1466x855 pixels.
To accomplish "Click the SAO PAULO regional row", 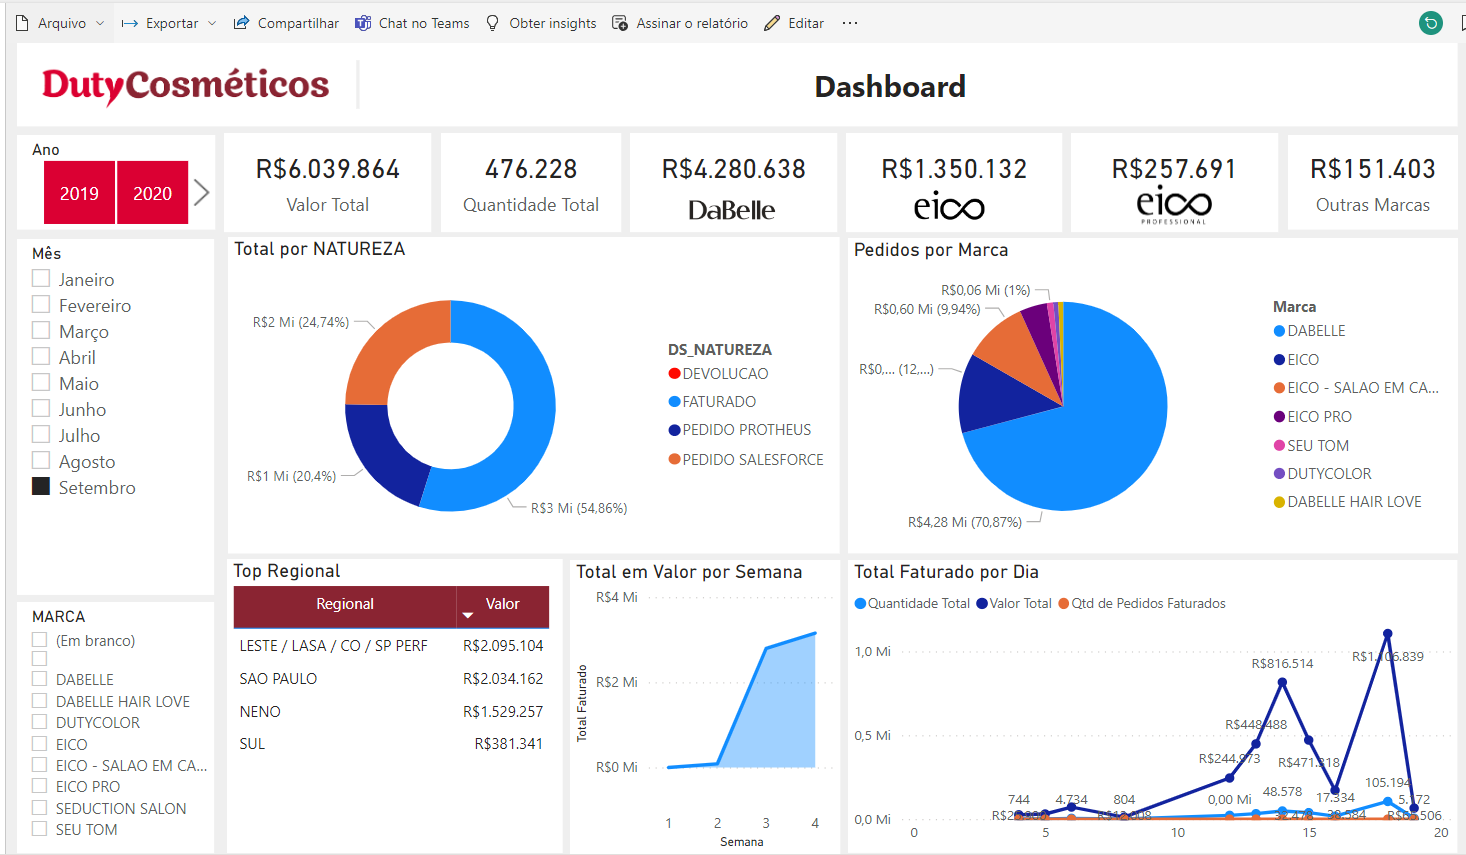I will pos(391,679).
